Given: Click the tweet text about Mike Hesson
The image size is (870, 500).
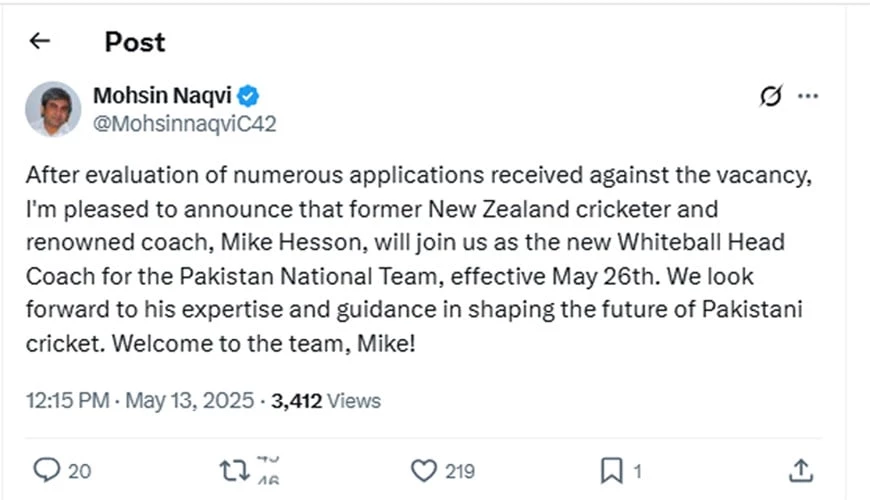Looking at the screenshot, I should [420, 257].
